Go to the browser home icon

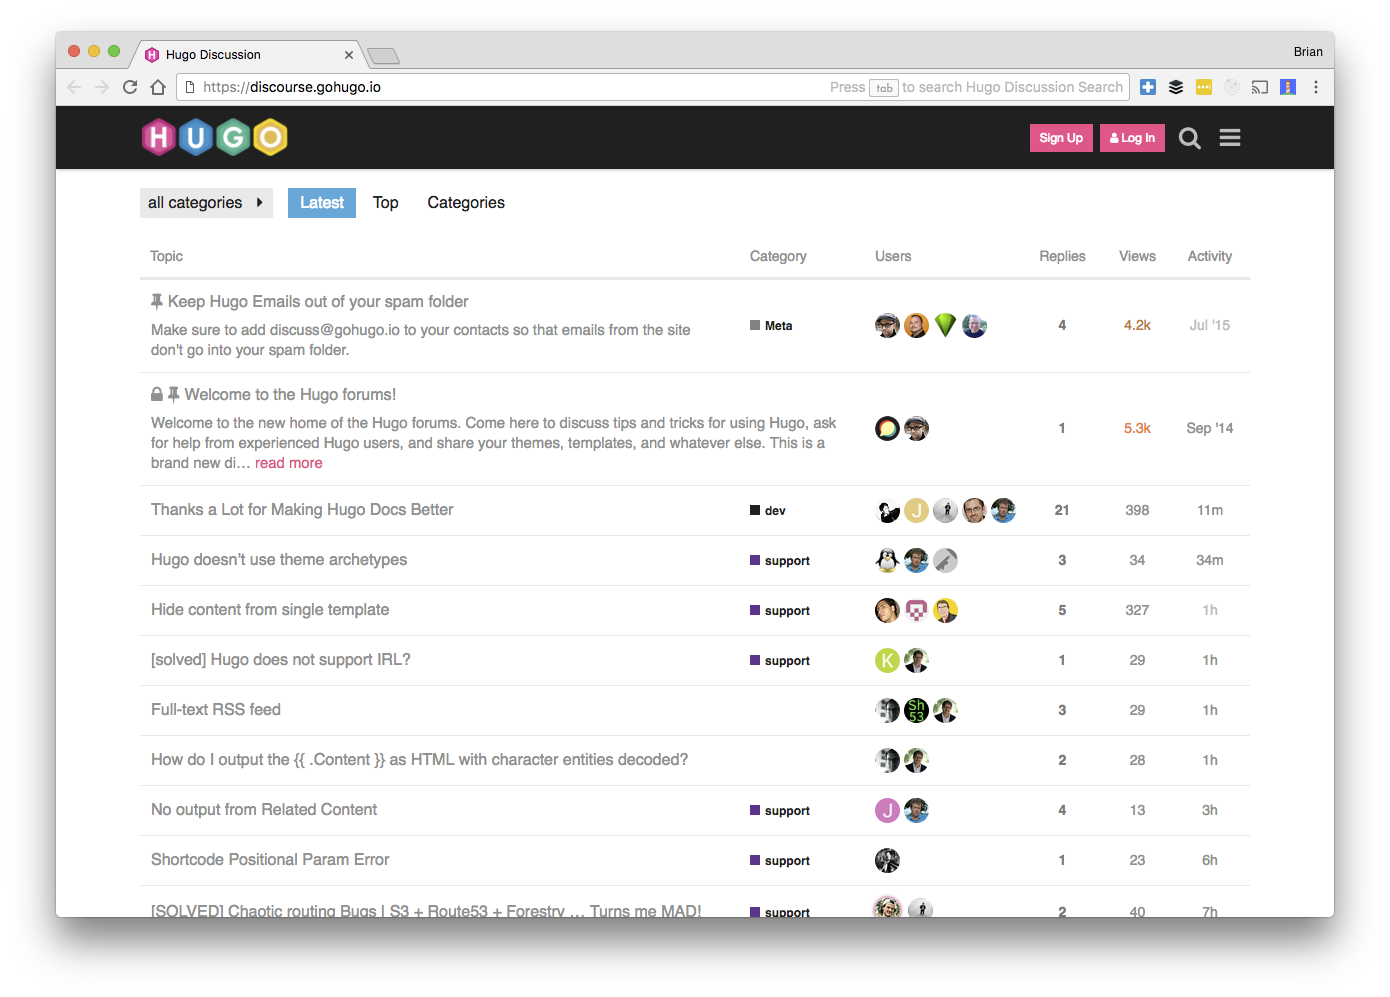pyautogui.click(x=158, y=87)
